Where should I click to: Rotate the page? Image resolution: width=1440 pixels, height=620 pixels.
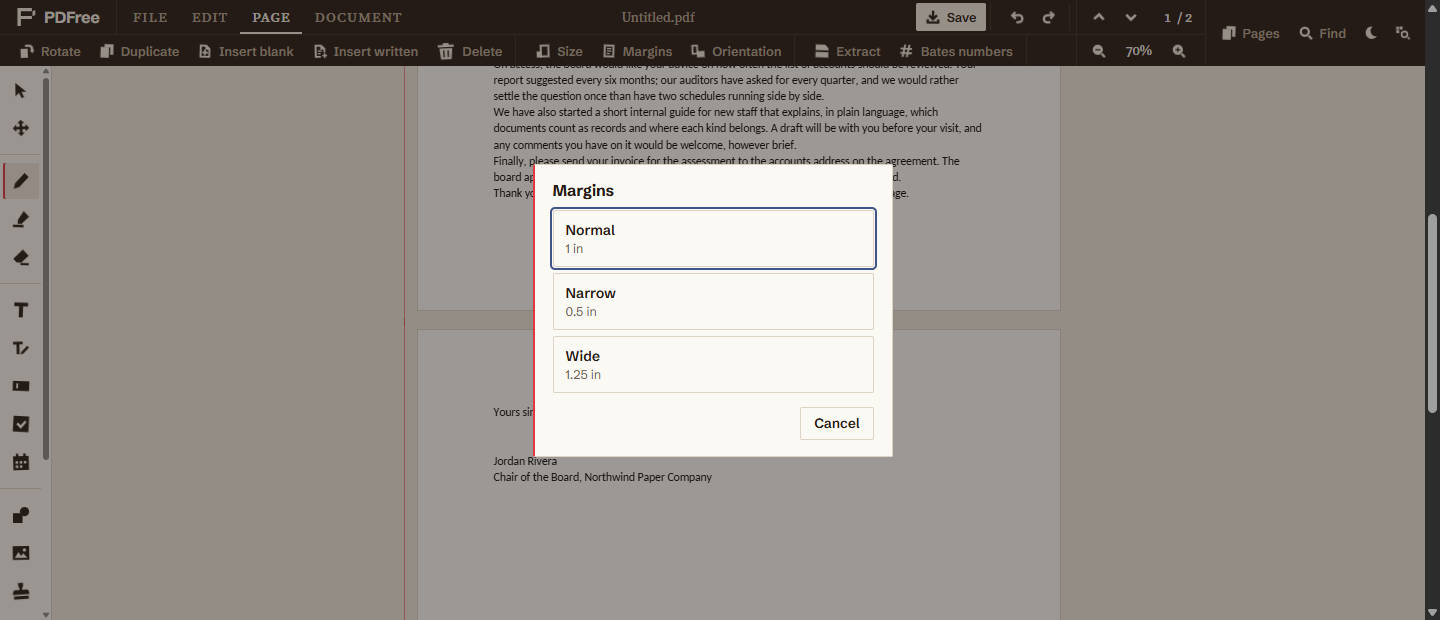click(49, 51)
